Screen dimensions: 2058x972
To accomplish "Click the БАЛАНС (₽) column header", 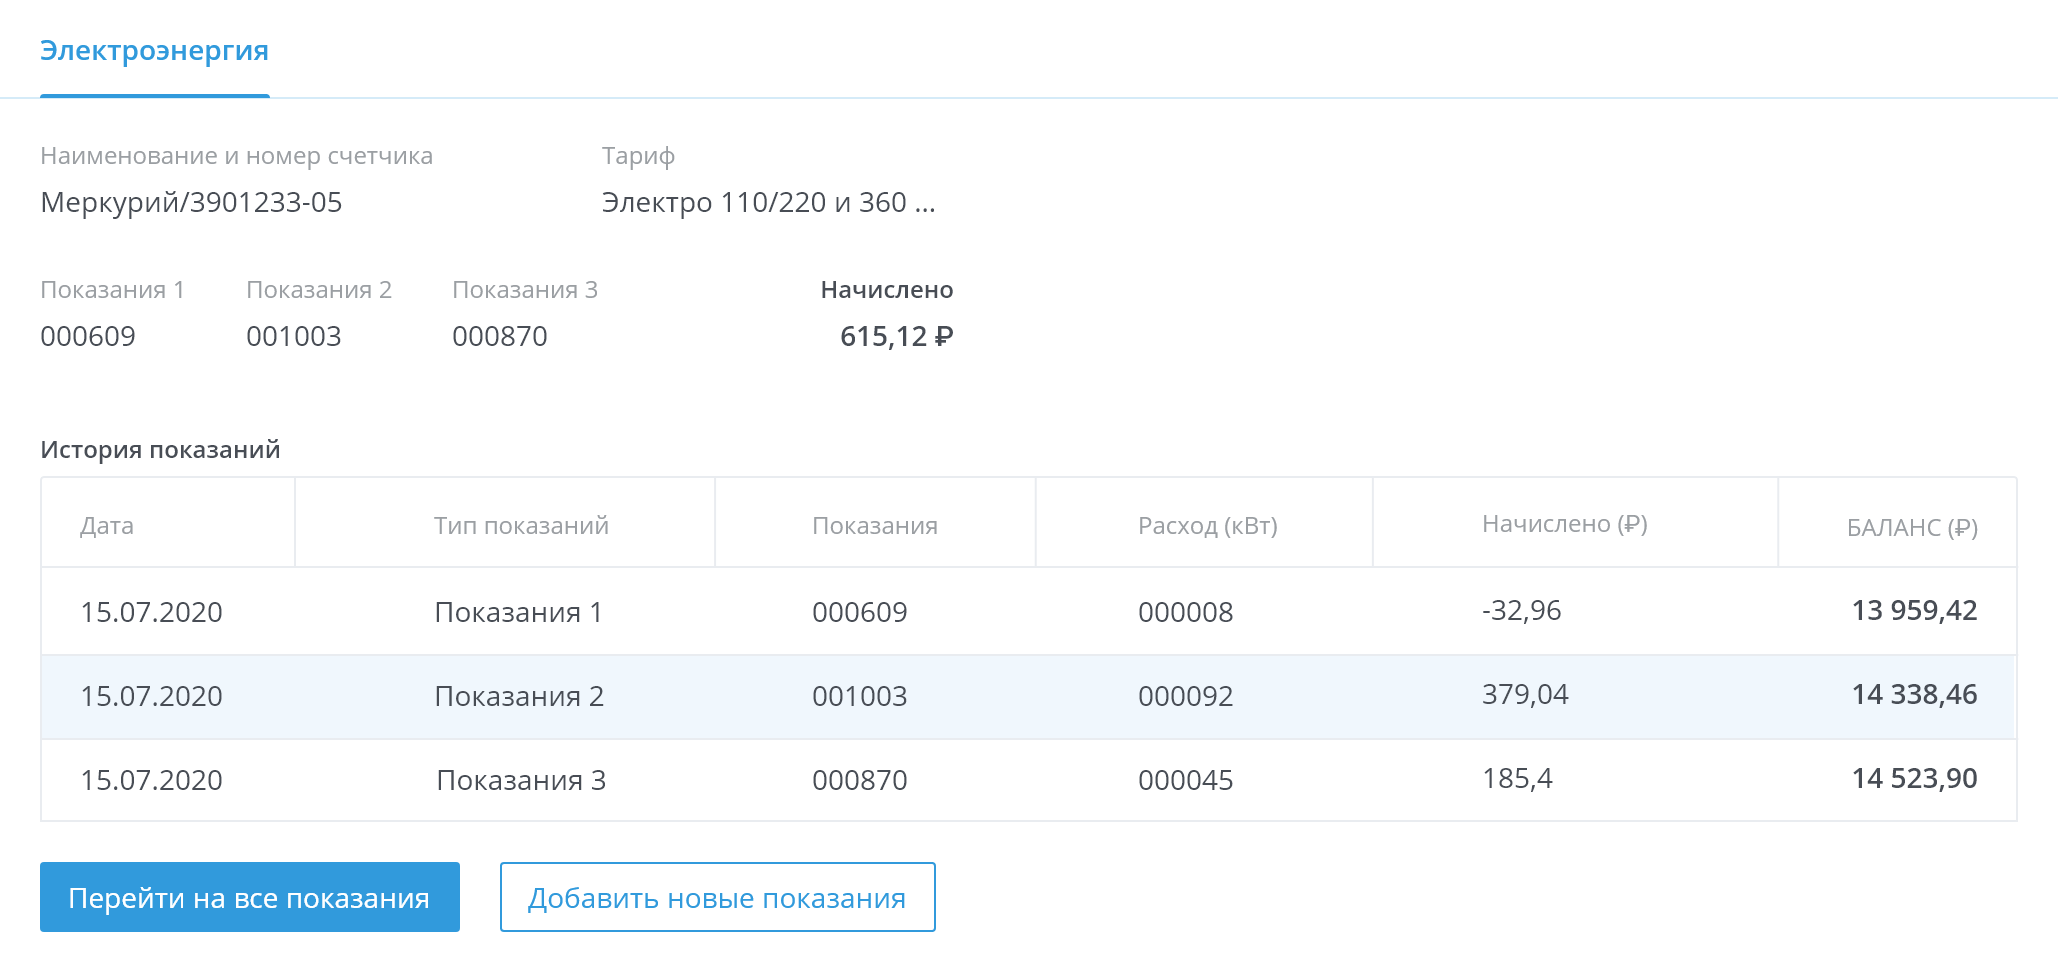I will point(1911,528).
